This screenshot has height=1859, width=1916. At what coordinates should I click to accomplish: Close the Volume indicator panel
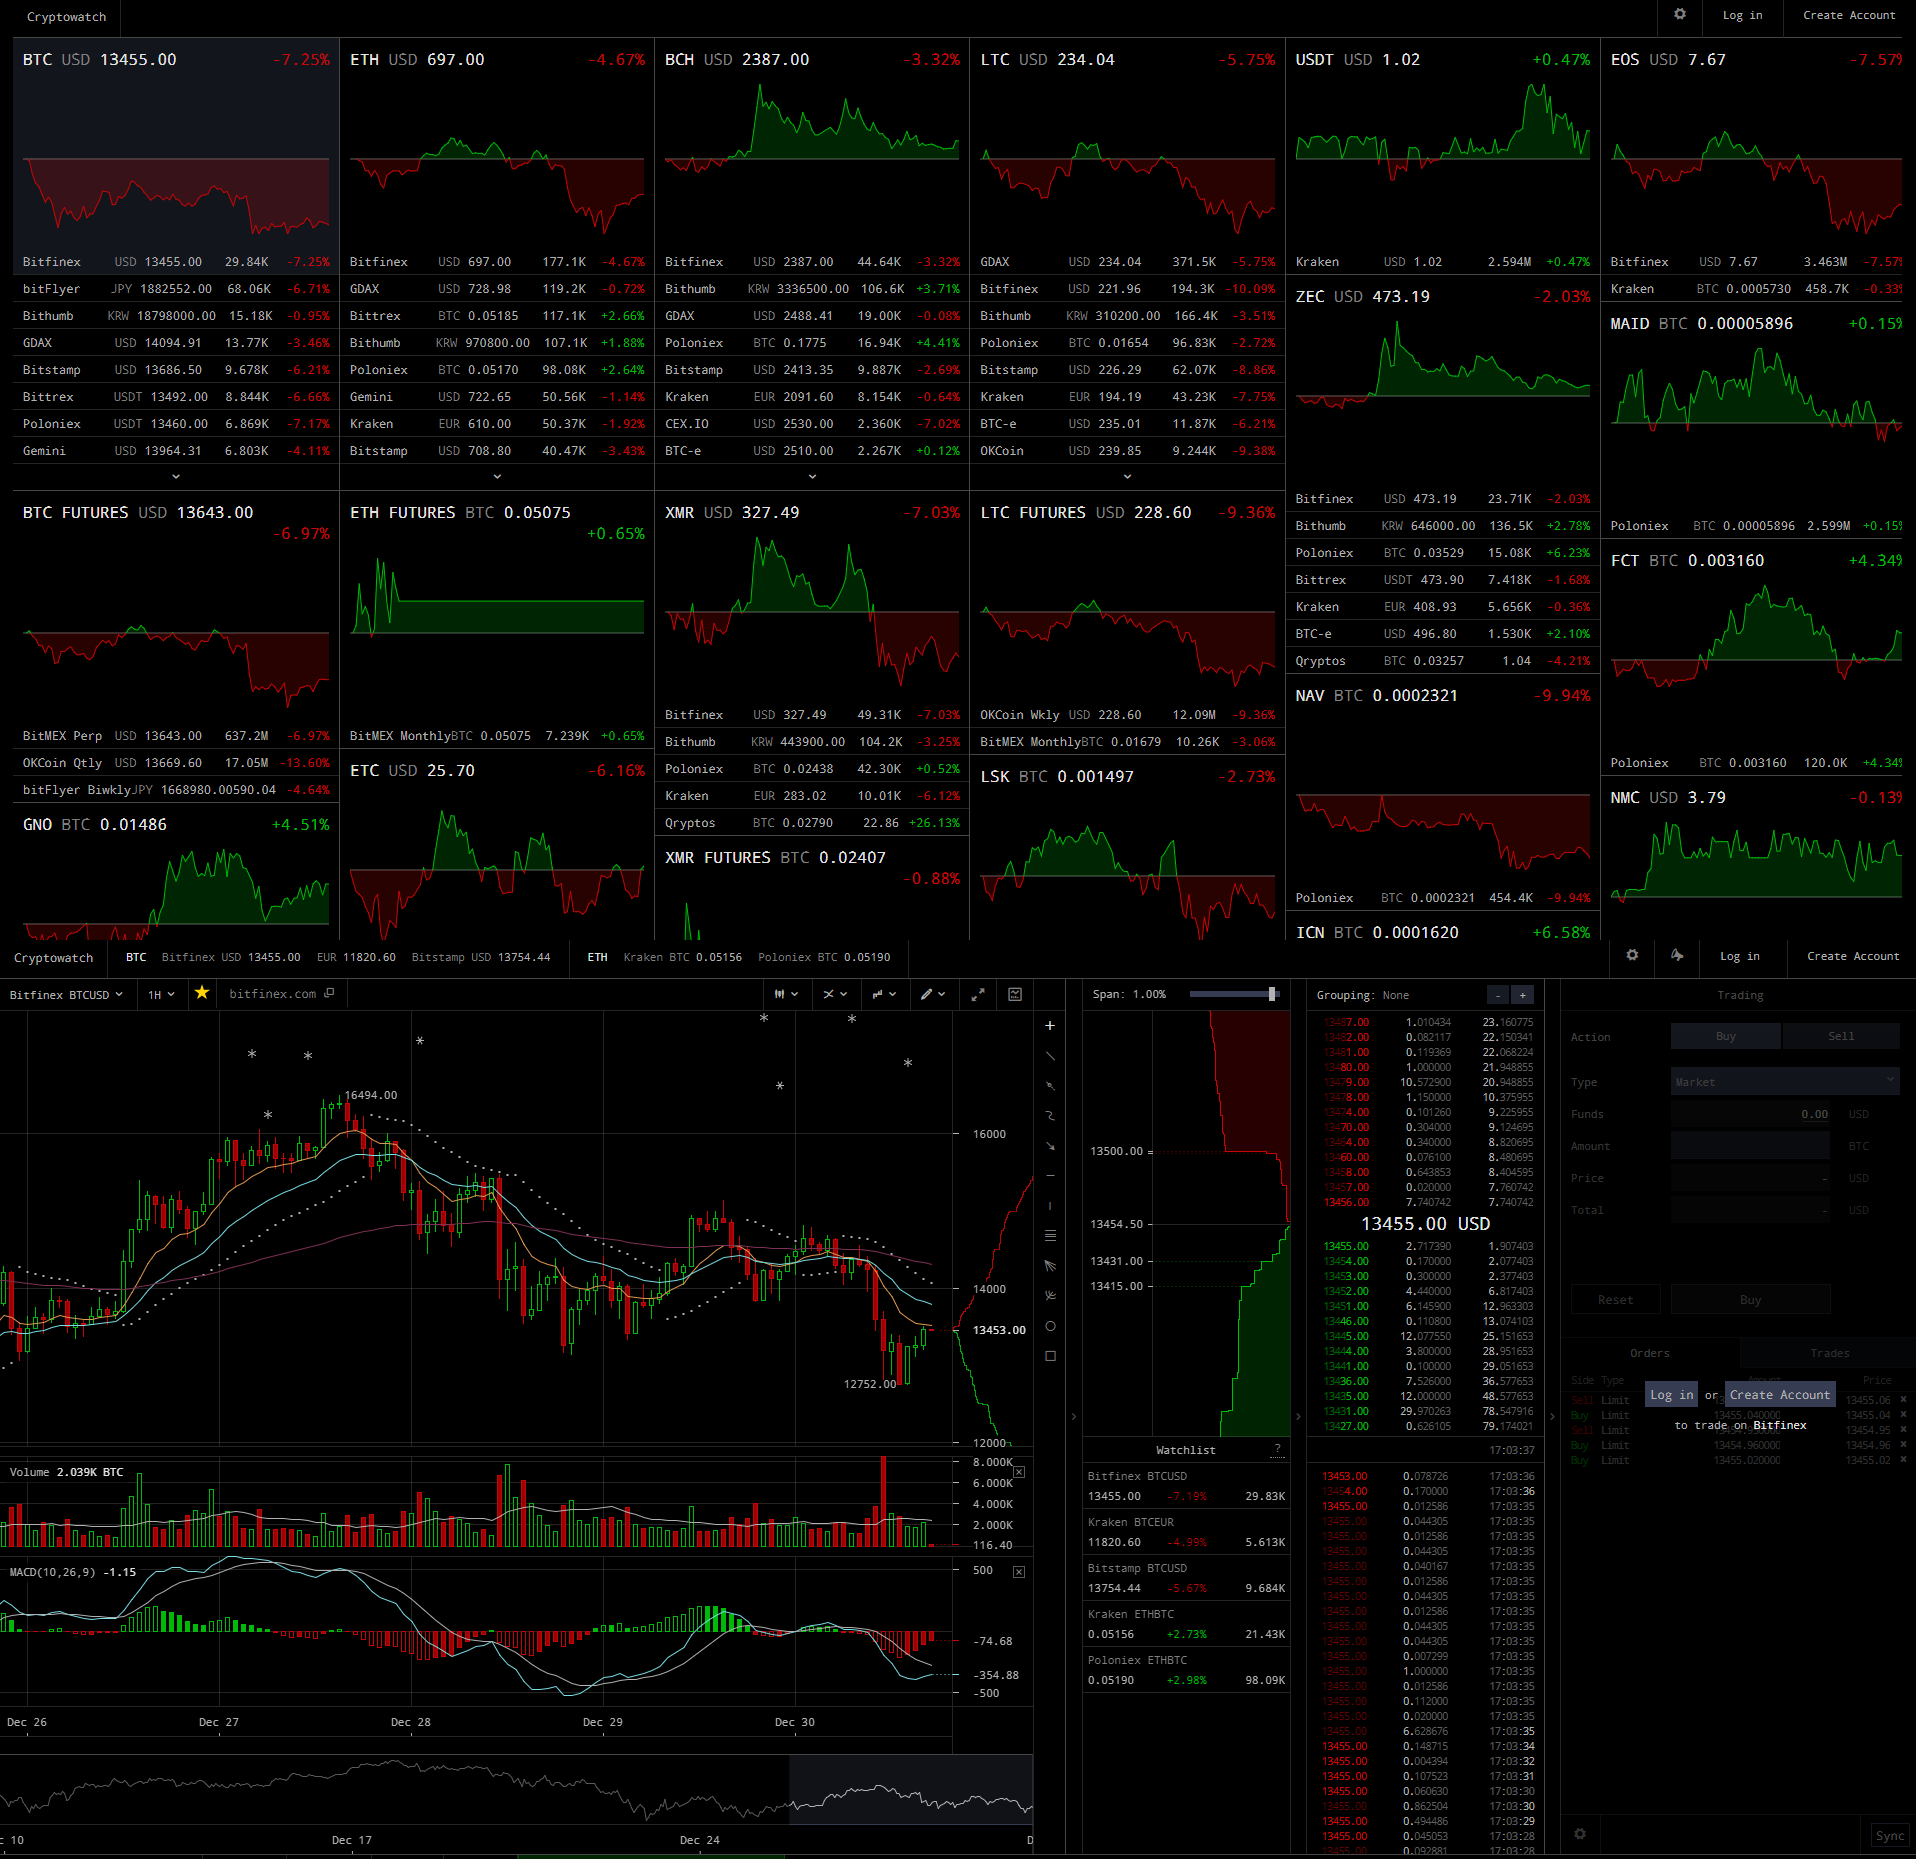(x=1019, y=1472)
